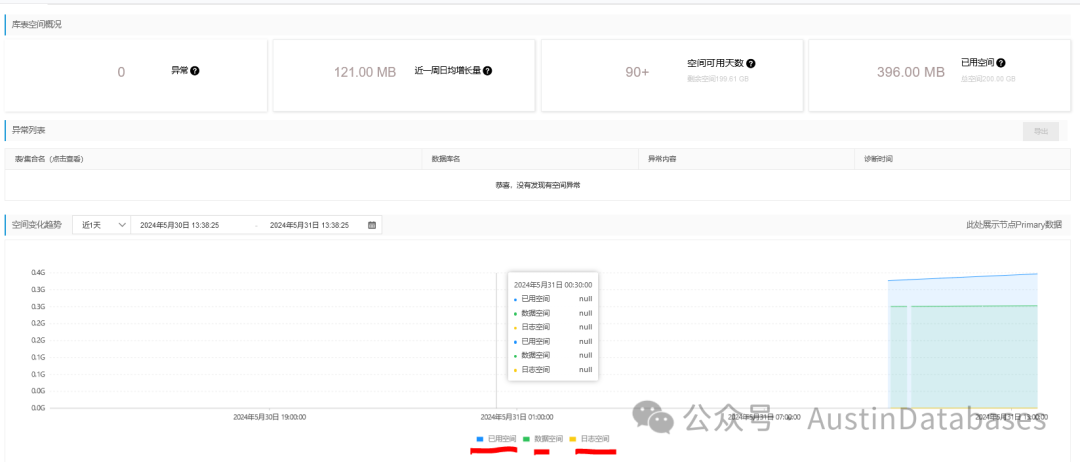Click help icon beside 近一周日均增长量
The width and height of the screenshot is (1080, 462).
(488, 71)
